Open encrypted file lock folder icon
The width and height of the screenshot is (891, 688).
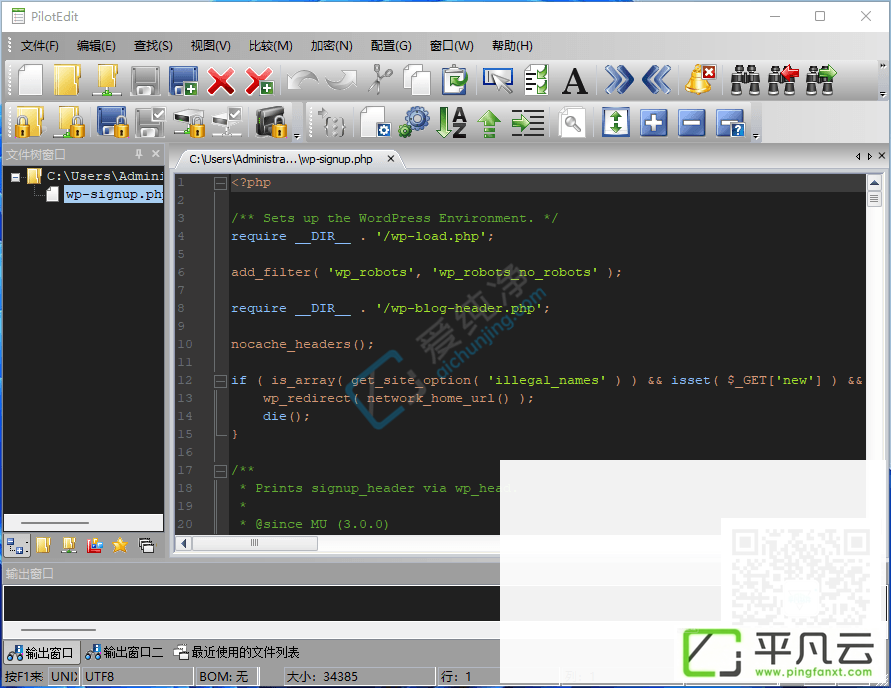[x=30, y=122]
